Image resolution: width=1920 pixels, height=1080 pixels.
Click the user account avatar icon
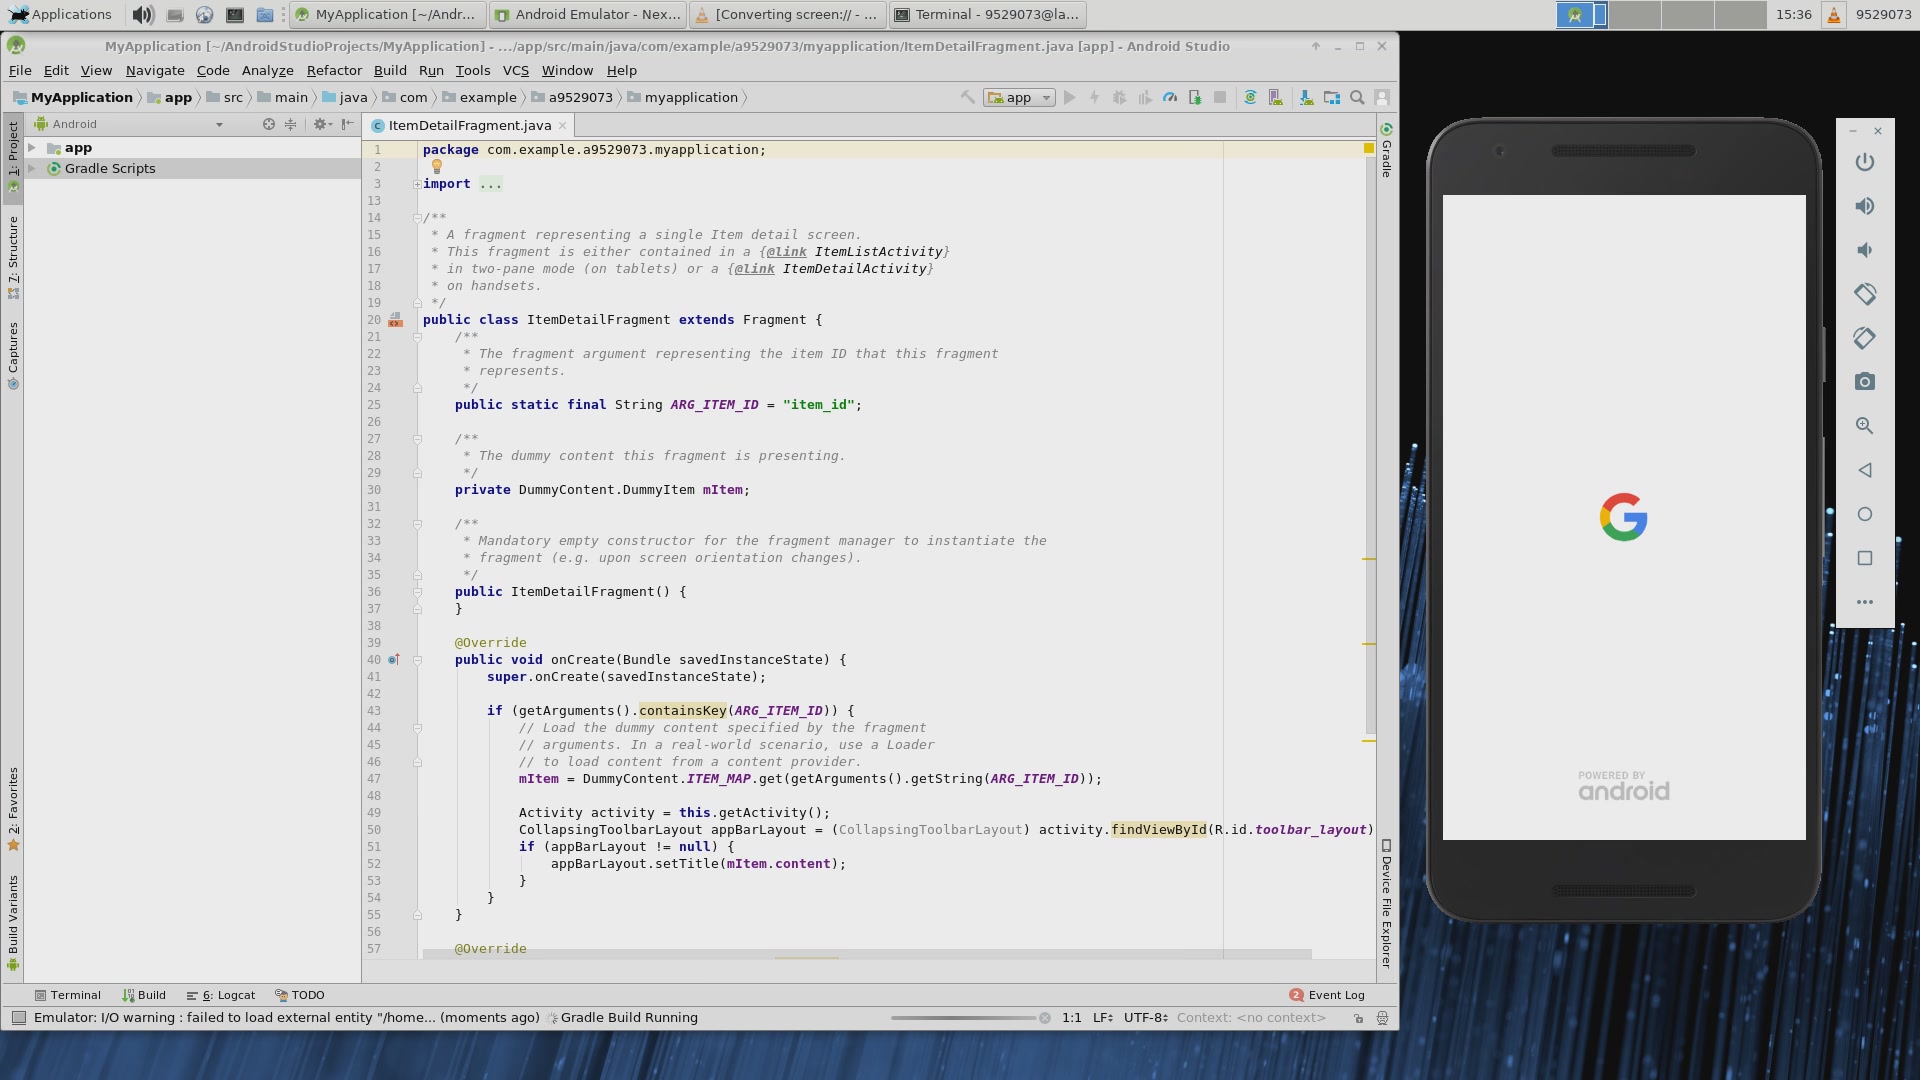coord(1382,98)
